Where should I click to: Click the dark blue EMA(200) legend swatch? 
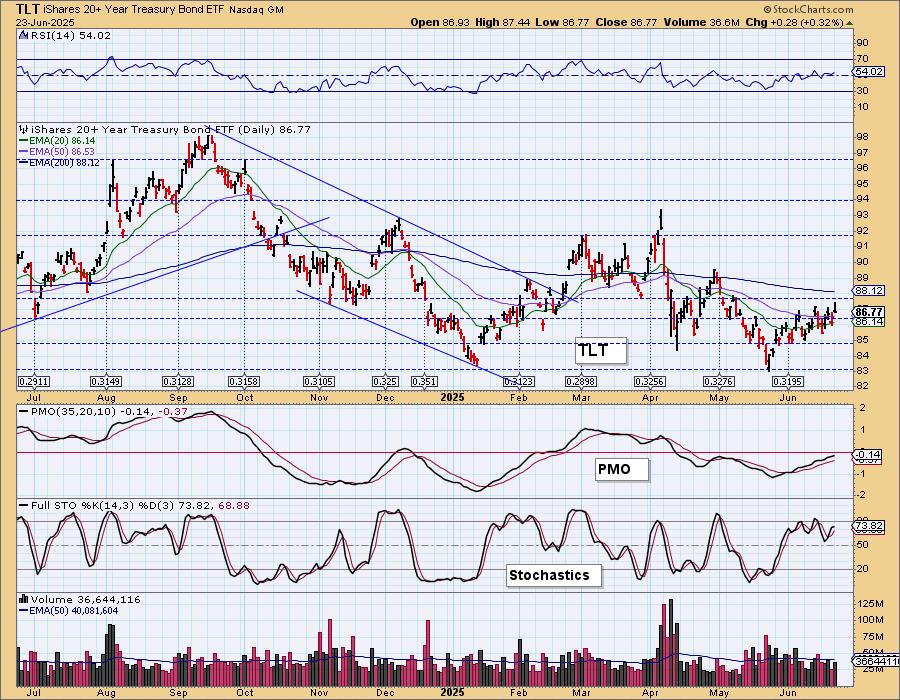[x=24, y=163]
